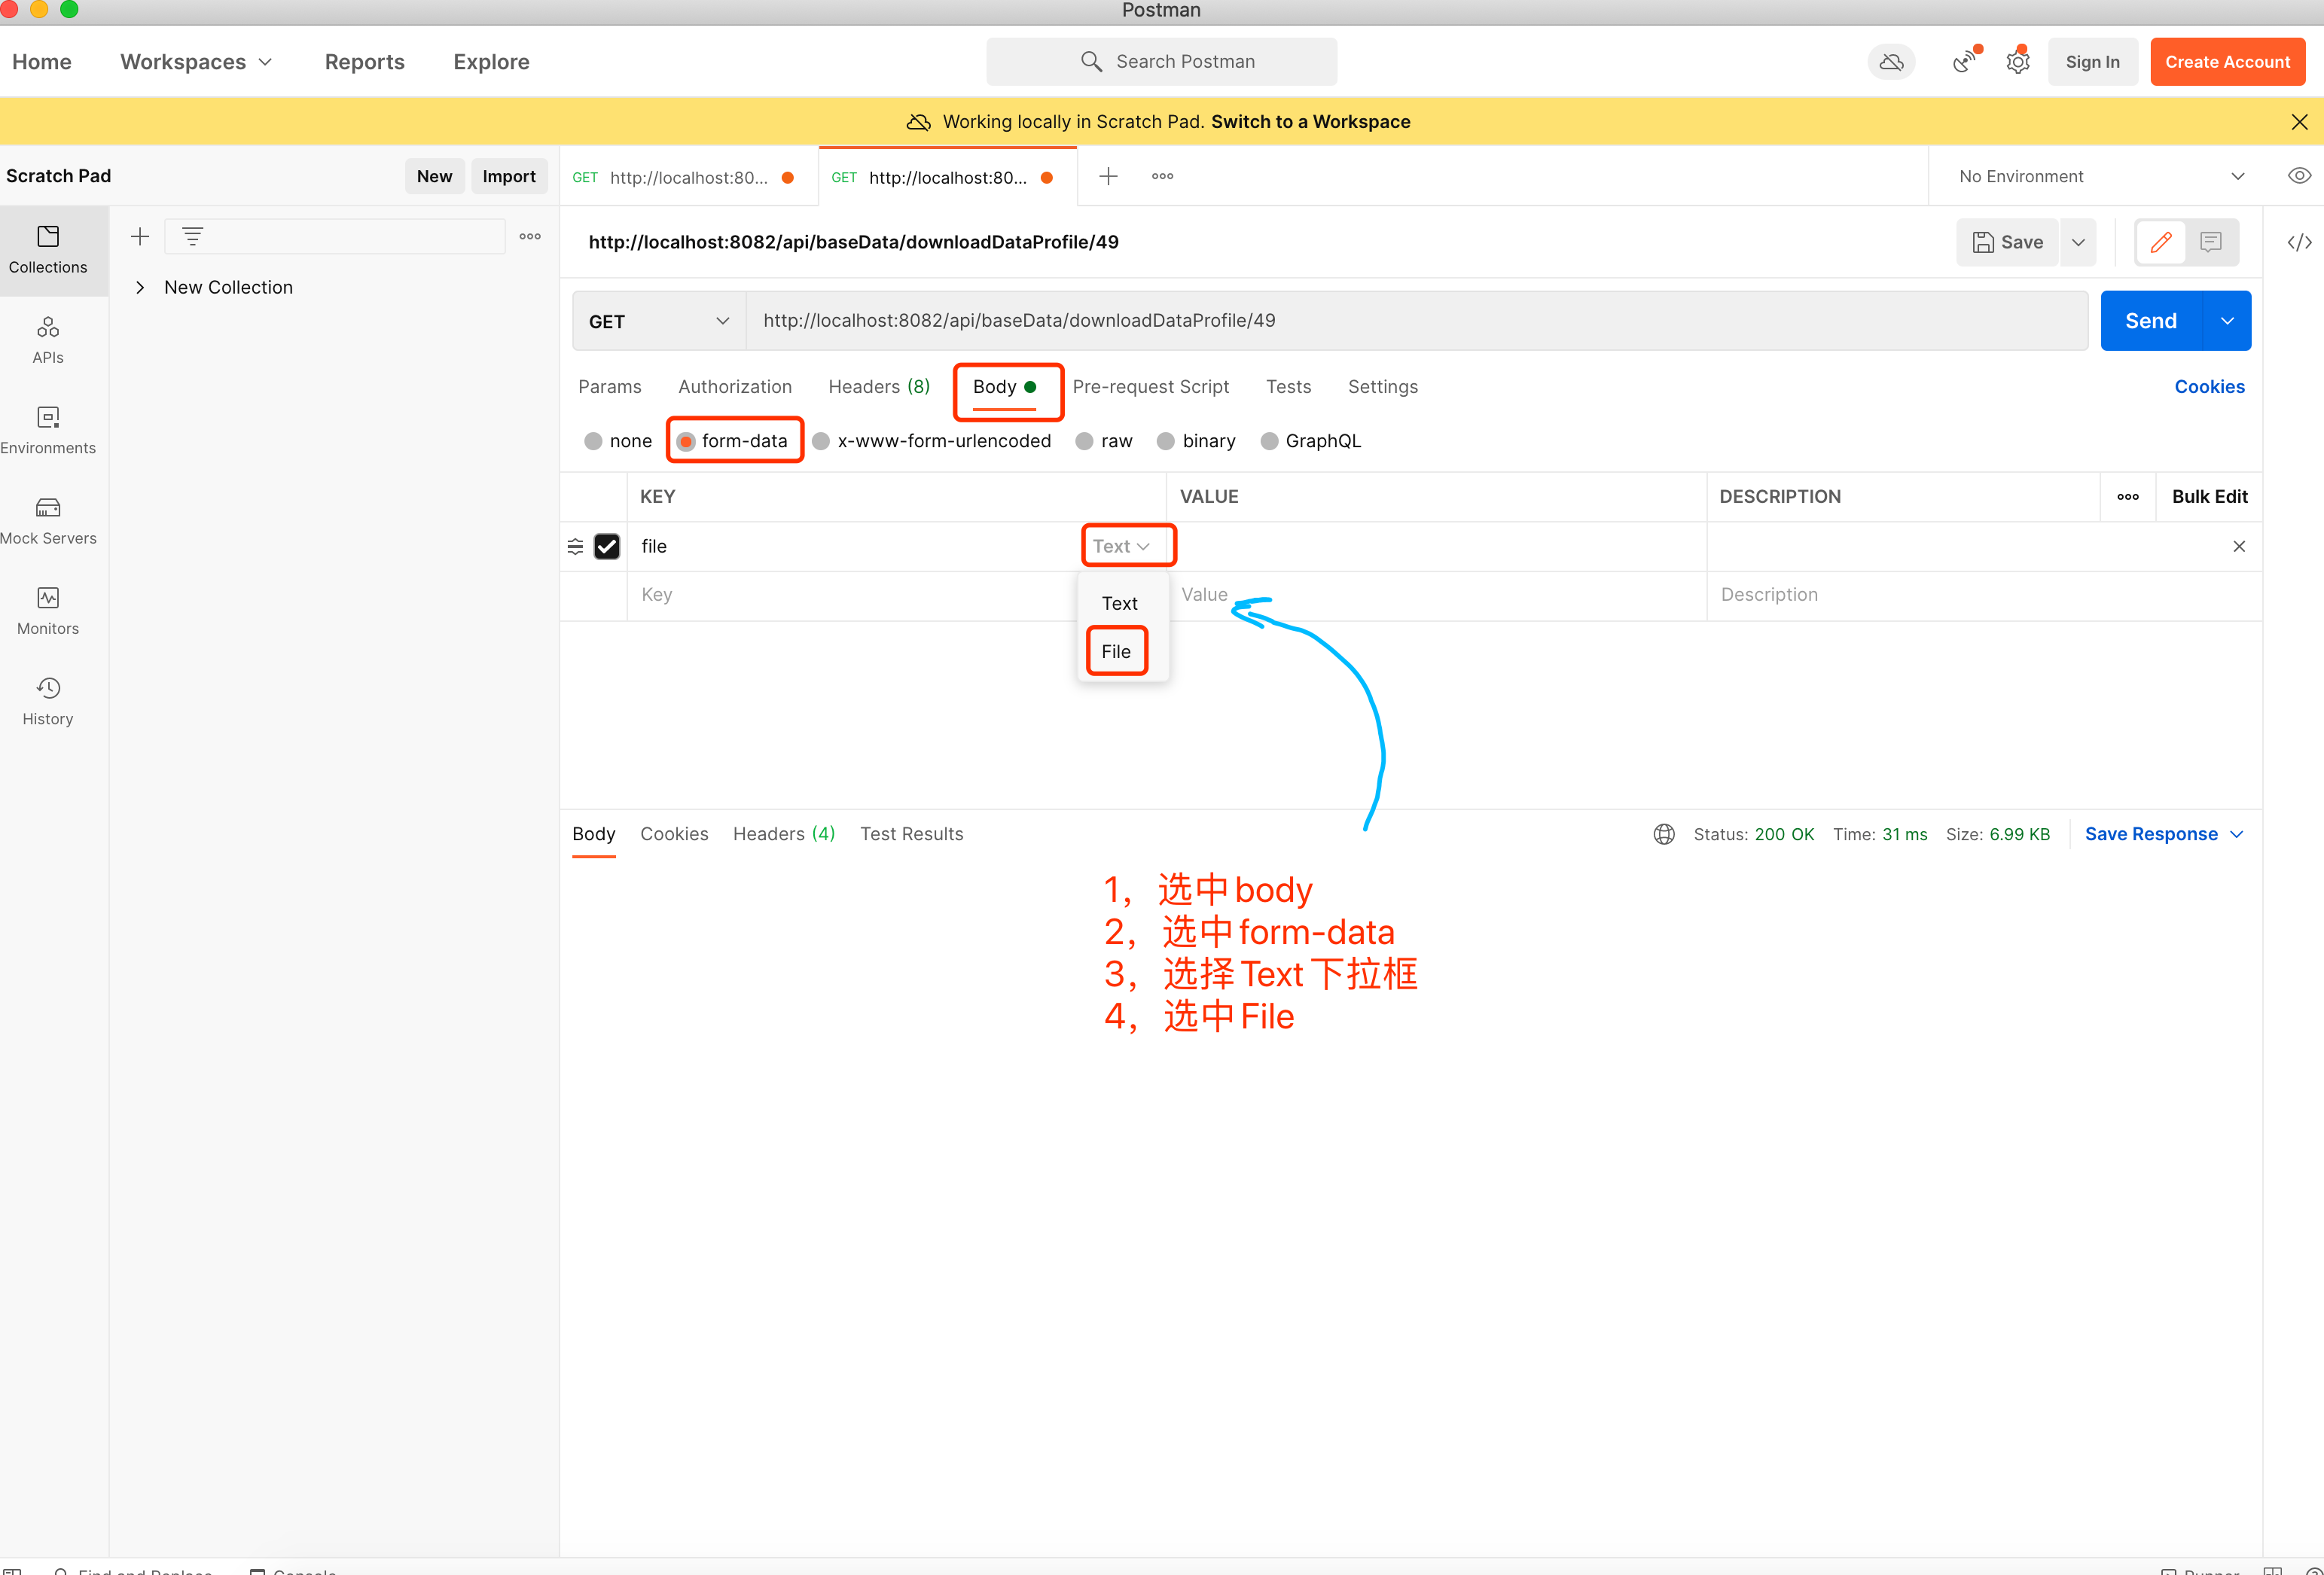Open the Mock Servers sidebar panel
The height and width of the screenshot is (1575, 2324).
[48, 520]
